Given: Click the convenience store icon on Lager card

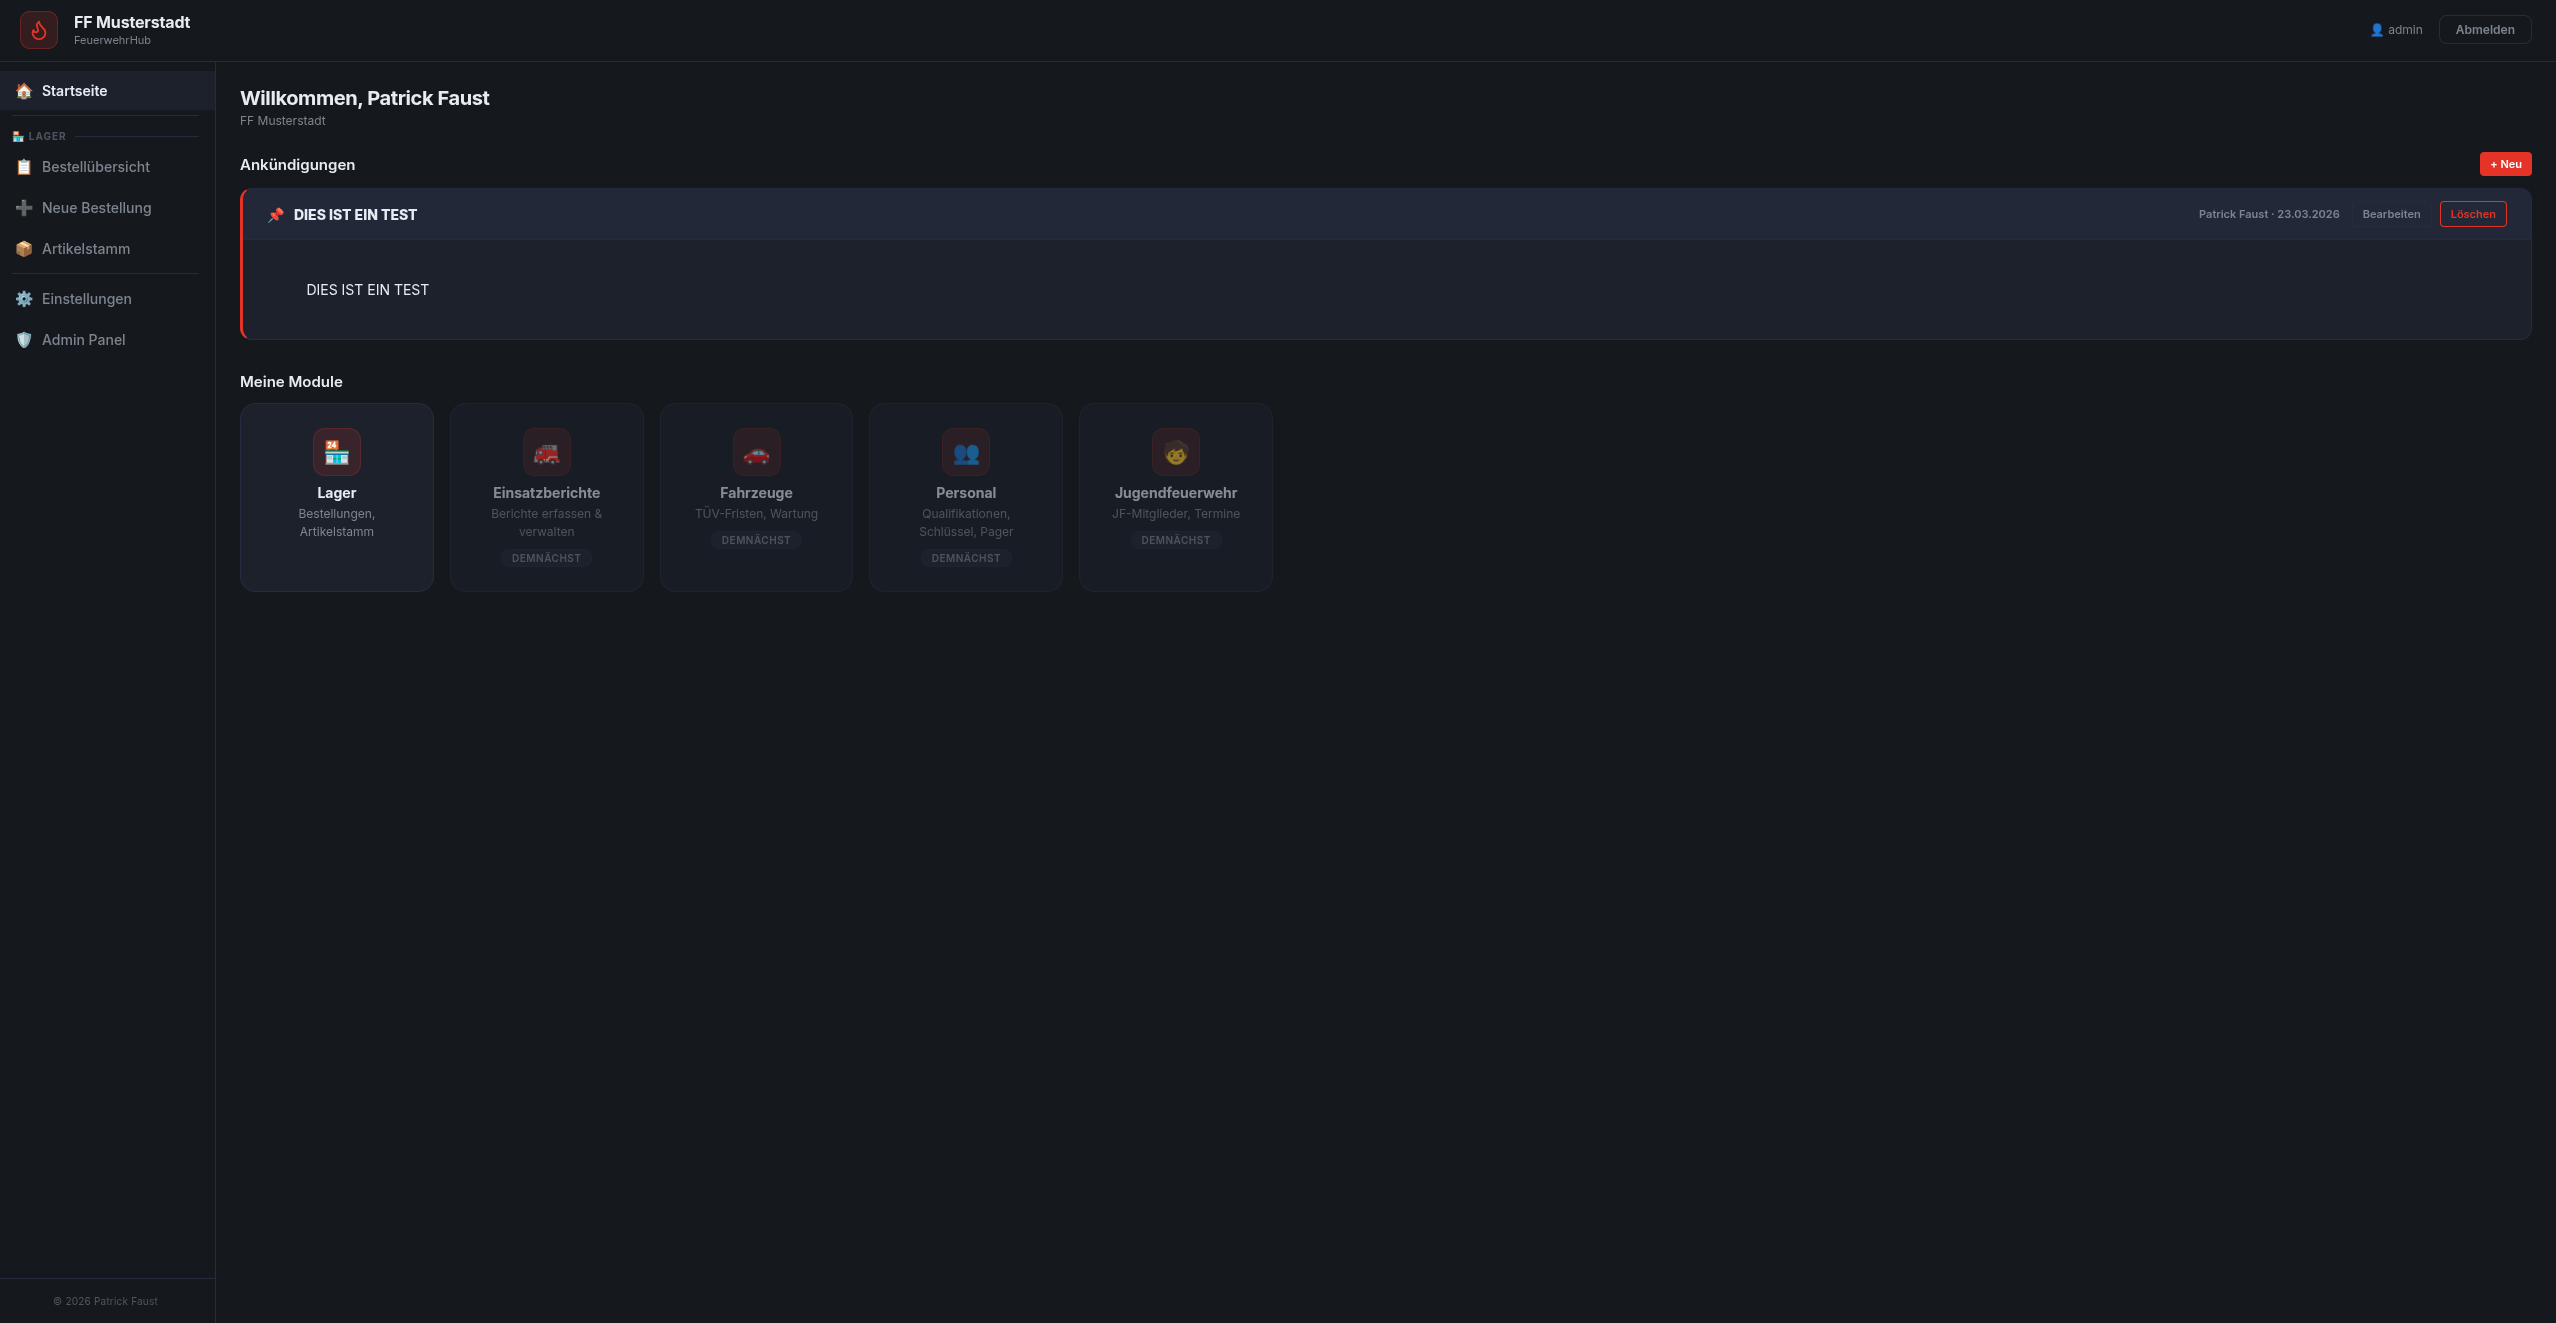Looking at the screenshot, I should tap(336, 451).
